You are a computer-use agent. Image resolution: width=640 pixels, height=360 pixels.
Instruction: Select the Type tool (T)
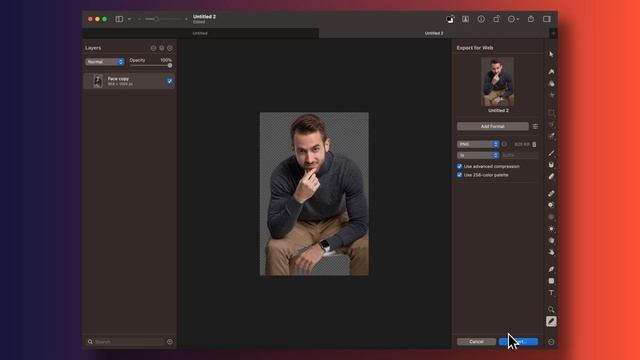coord(551,293)
